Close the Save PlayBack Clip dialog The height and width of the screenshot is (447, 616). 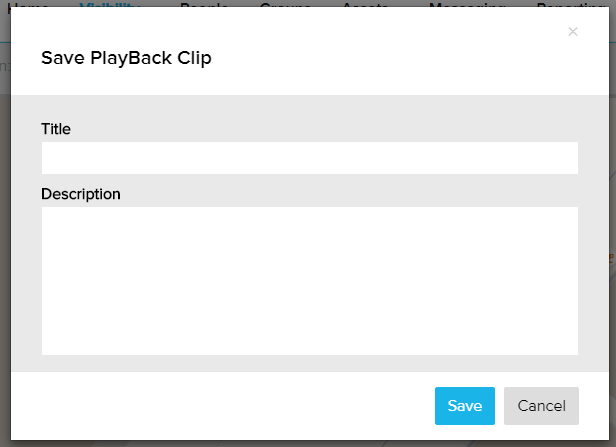coord(573,32)
